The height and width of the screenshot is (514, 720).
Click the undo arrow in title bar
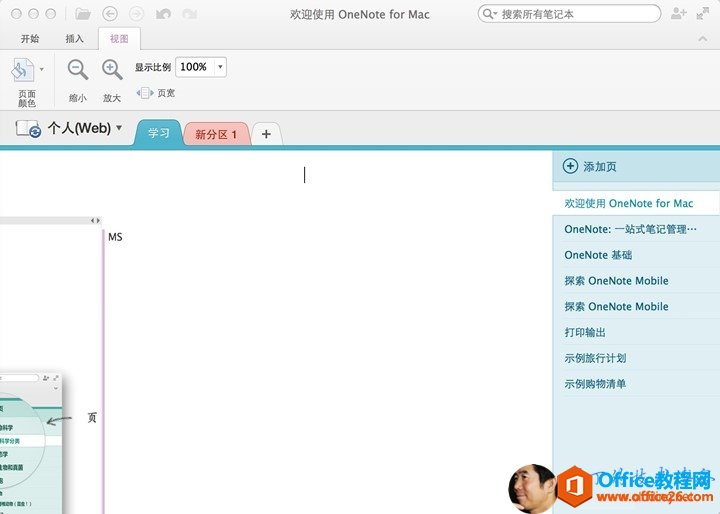[163, 14]
